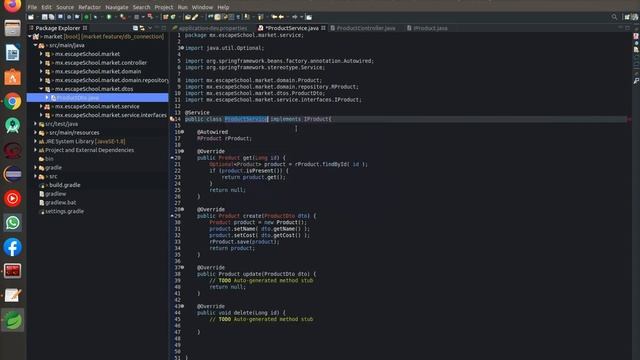The width and height of the screenshot is (640, 360).
Task: Expand the mx.escapeSchool.market.controller package
Action: click(x=41, y=62)
